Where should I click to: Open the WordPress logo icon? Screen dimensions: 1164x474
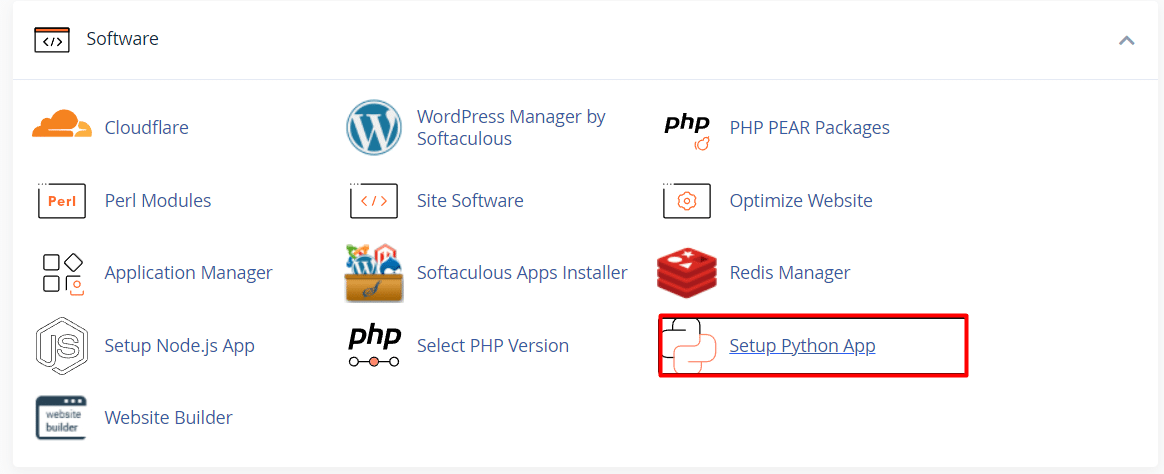click(374, 127)
